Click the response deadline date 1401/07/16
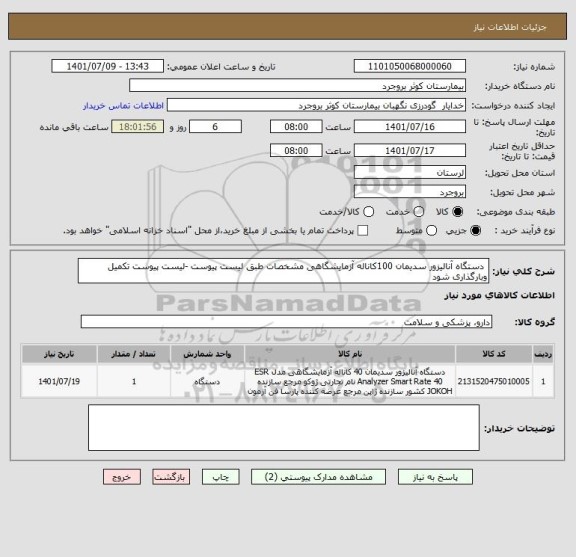 pos(410,127)
